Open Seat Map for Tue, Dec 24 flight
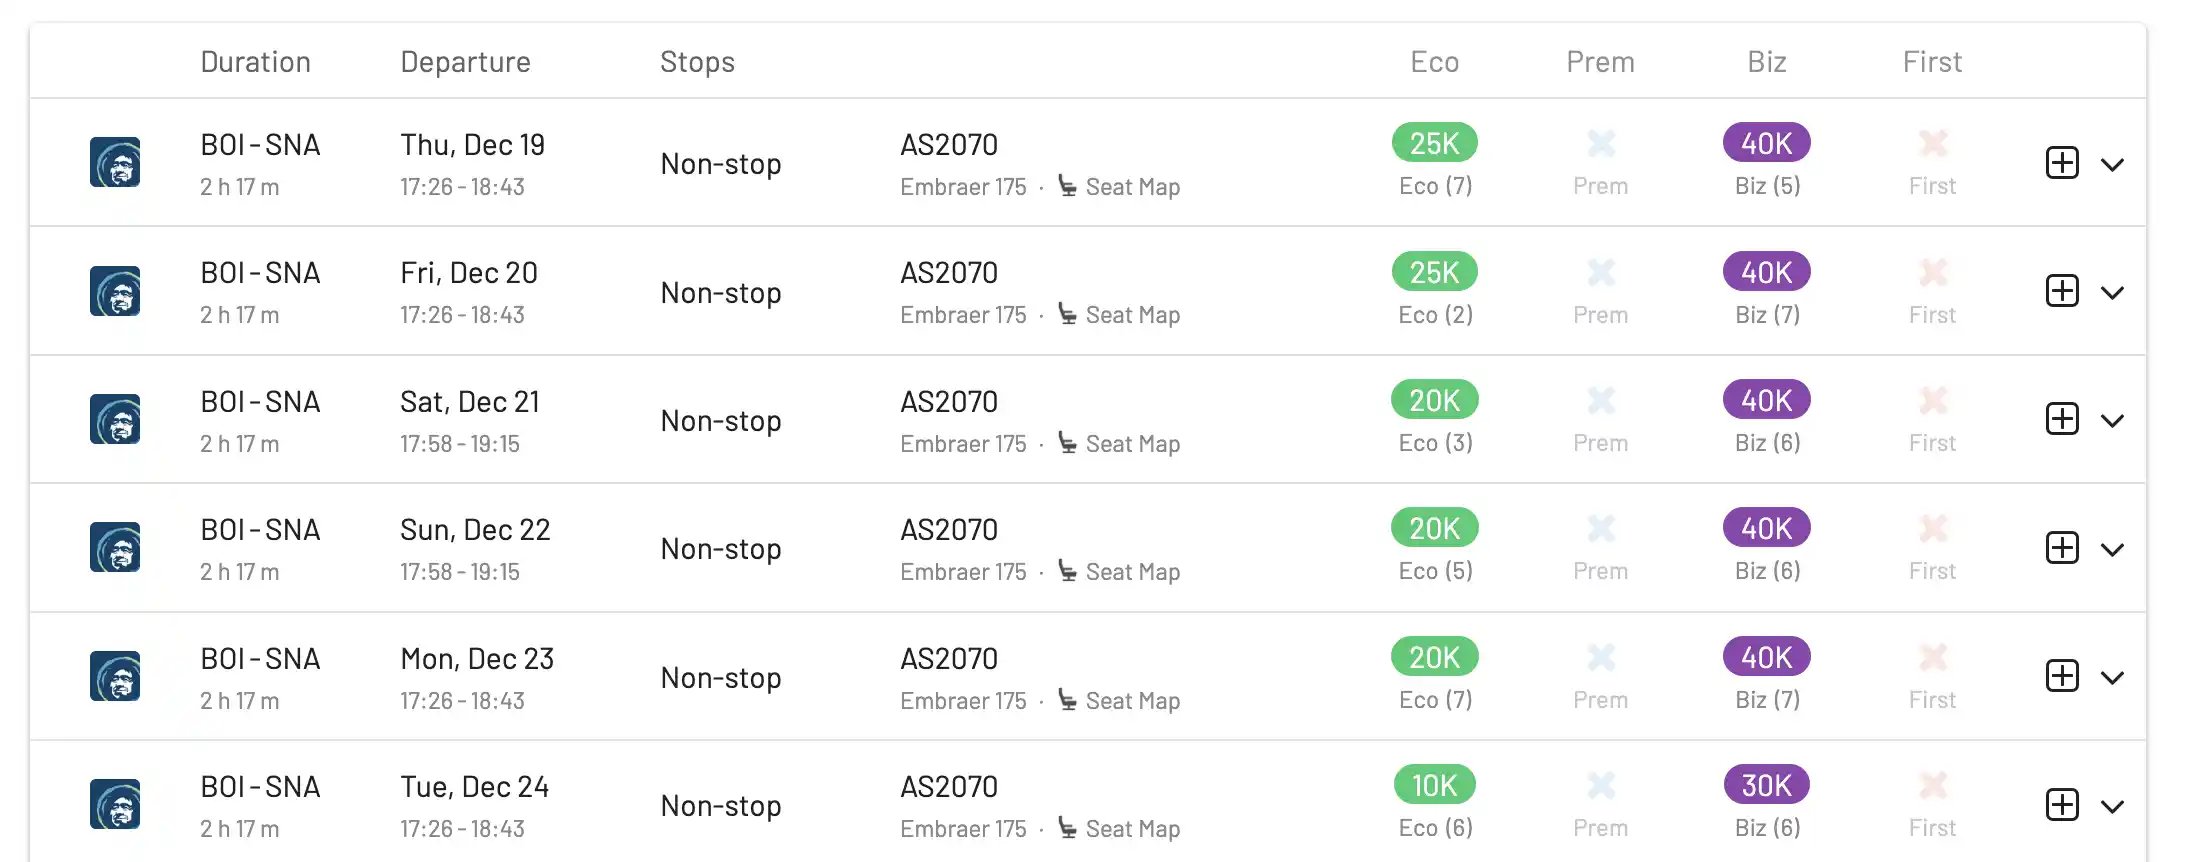 click(1131, 829)
